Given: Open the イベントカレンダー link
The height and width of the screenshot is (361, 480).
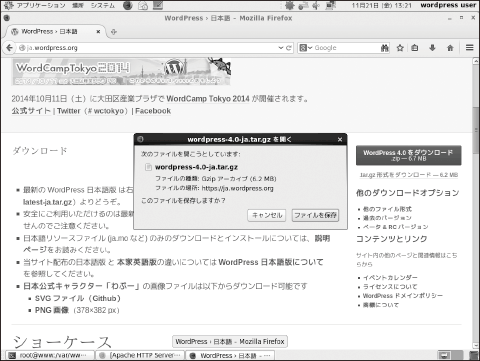Looking at the screenshot, I should pos(390,277).
